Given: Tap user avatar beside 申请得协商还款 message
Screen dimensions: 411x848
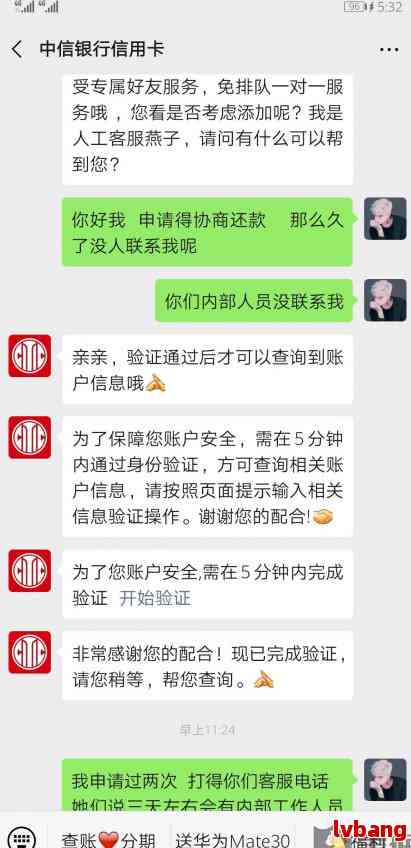Looking at the screenshot, I should [x=385, y=218].
